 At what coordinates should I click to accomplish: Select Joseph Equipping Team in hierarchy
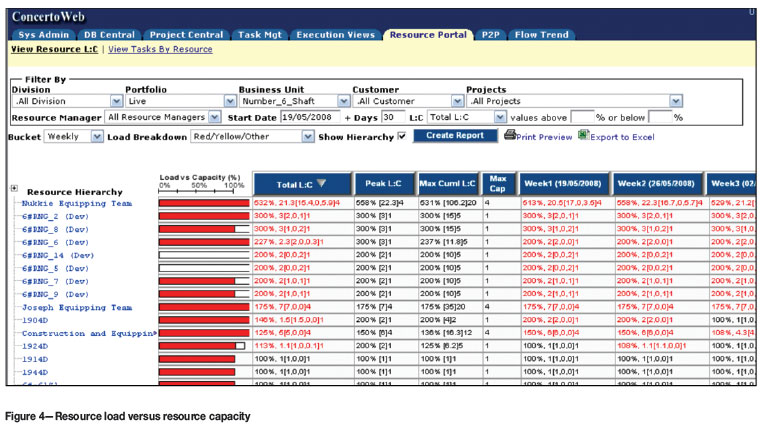click(x=78, y=308)
